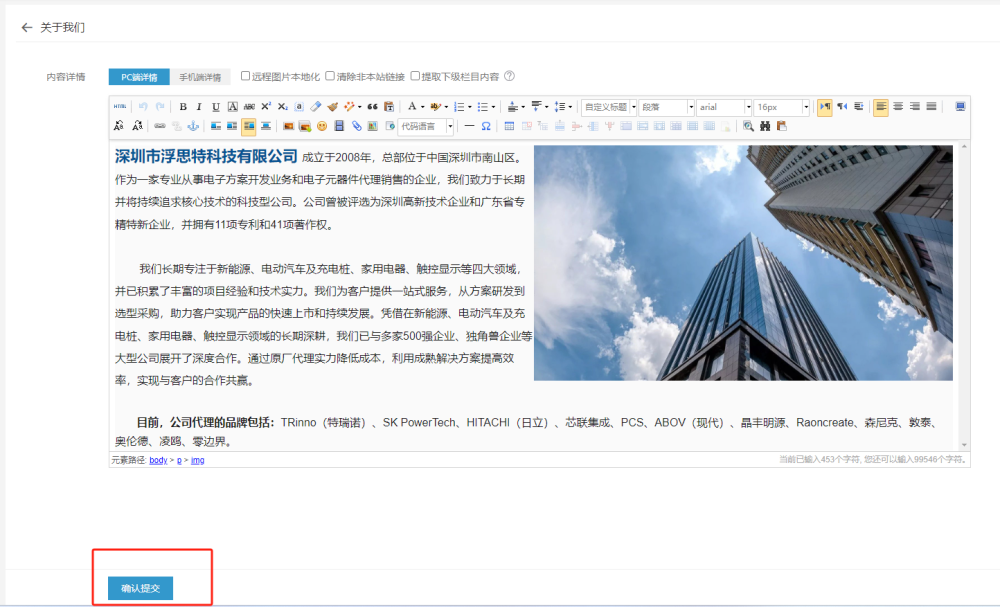Select the skyscraper image in the editor
Image resolution: width=1000 pixels, height=607 pixels.
pyautogui.click(x=743, y=263)
